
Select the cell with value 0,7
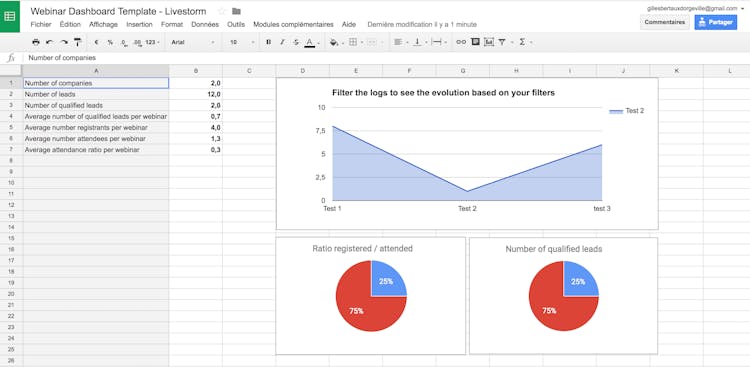[x=196, y=116]
